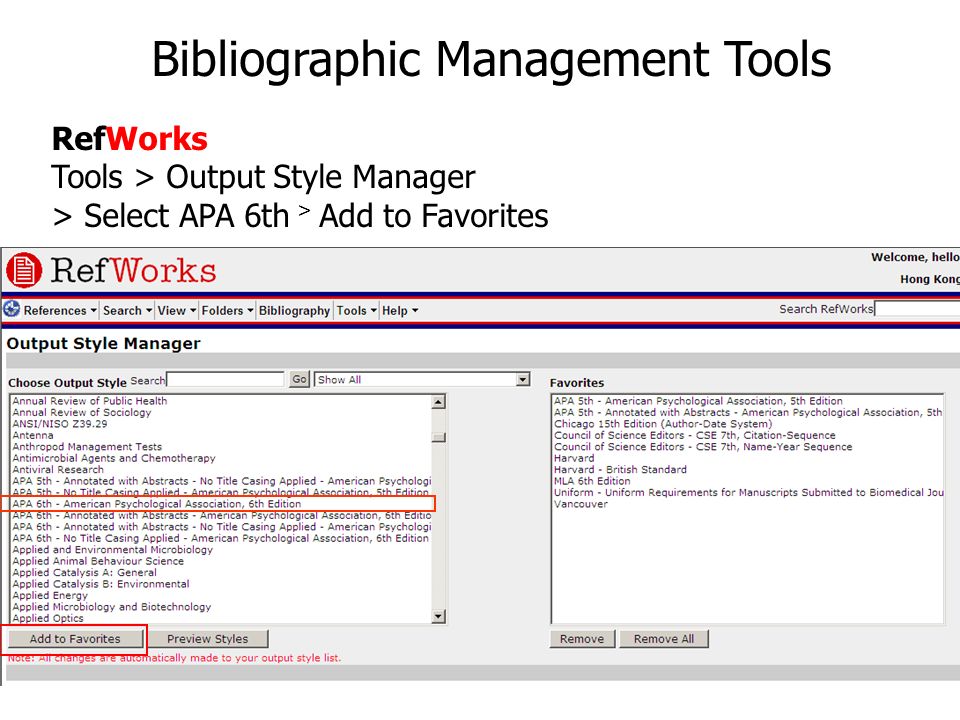Open the Search menu
The width and height of the screenshot is (960, 720).
click(x=127, y=310)
